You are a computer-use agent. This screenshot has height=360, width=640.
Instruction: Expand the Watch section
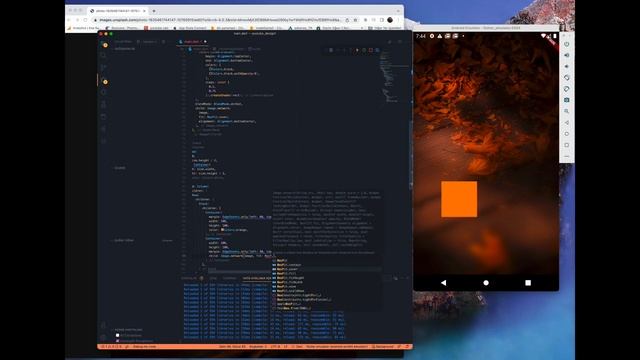pyautogui.click(x=119, y=168)
